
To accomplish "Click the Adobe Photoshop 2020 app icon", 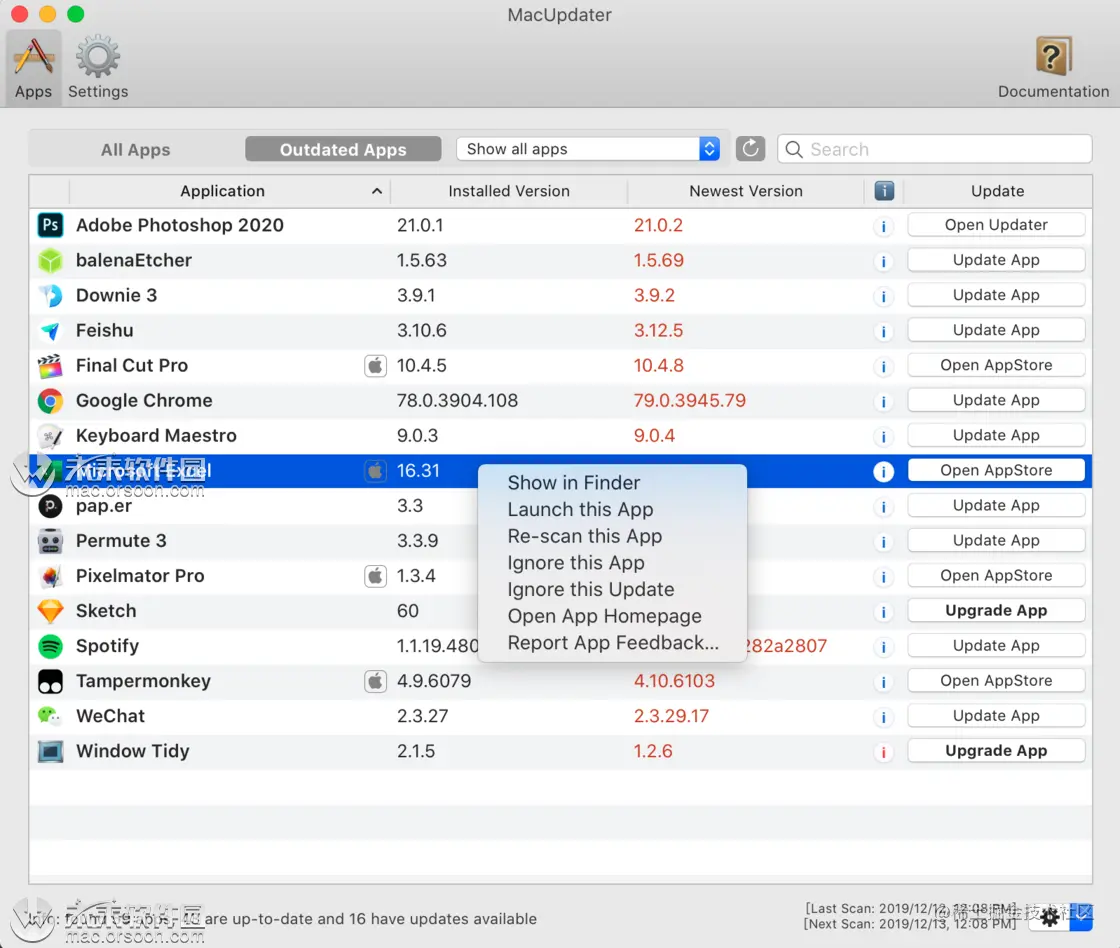I will [x=50, y=225].
